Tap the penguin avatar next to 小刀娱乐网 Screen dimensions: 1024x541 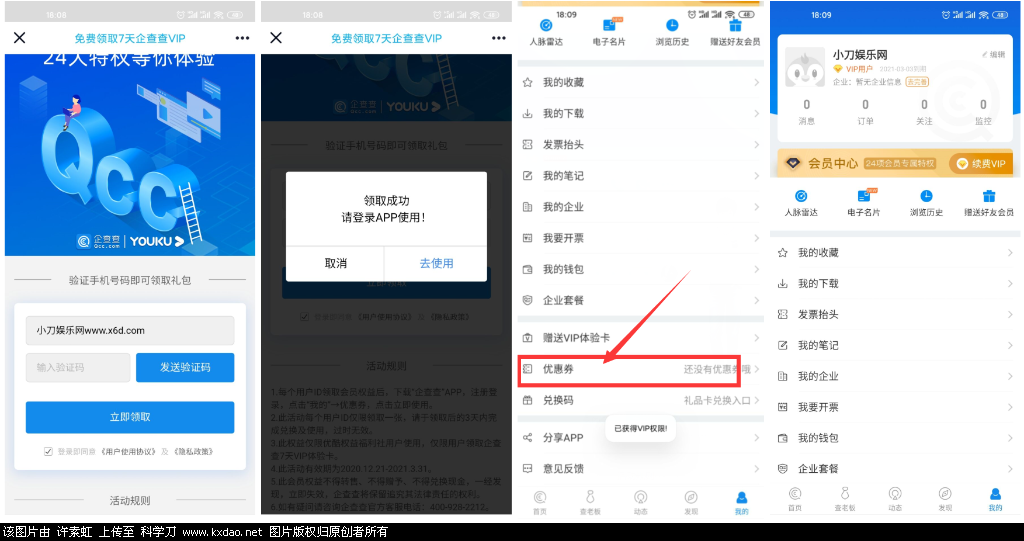[x=805, y=67]
